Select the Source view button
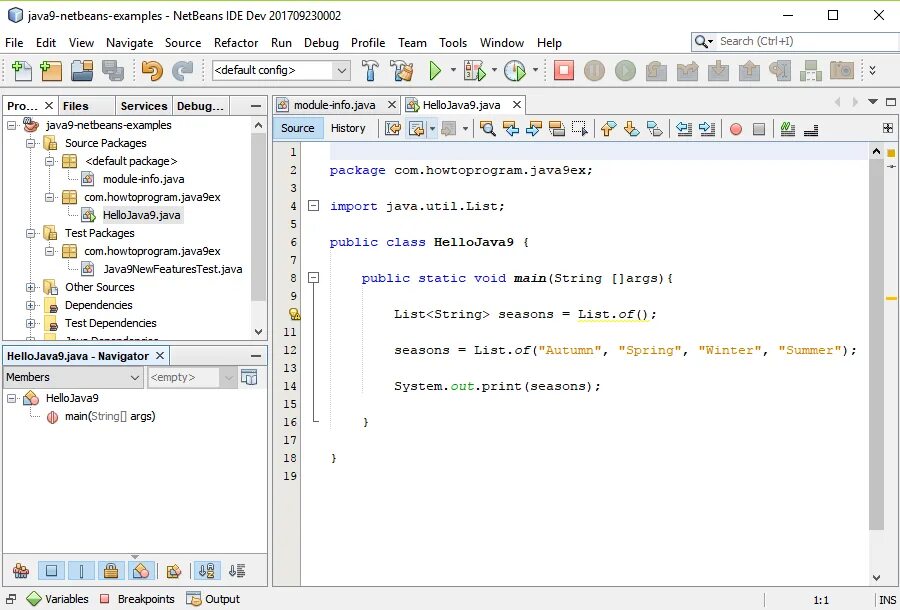900x610 pixels. click(x=297, y=129)
